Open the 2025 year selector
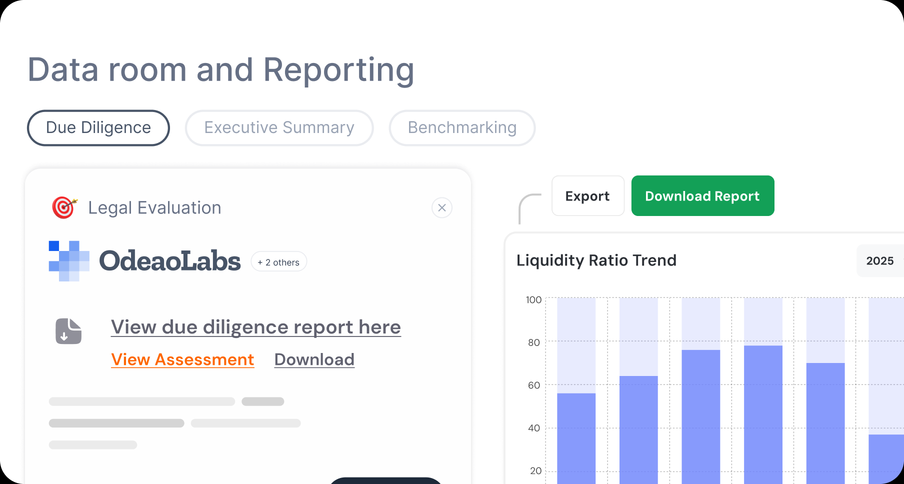 [x=880, y=261]
